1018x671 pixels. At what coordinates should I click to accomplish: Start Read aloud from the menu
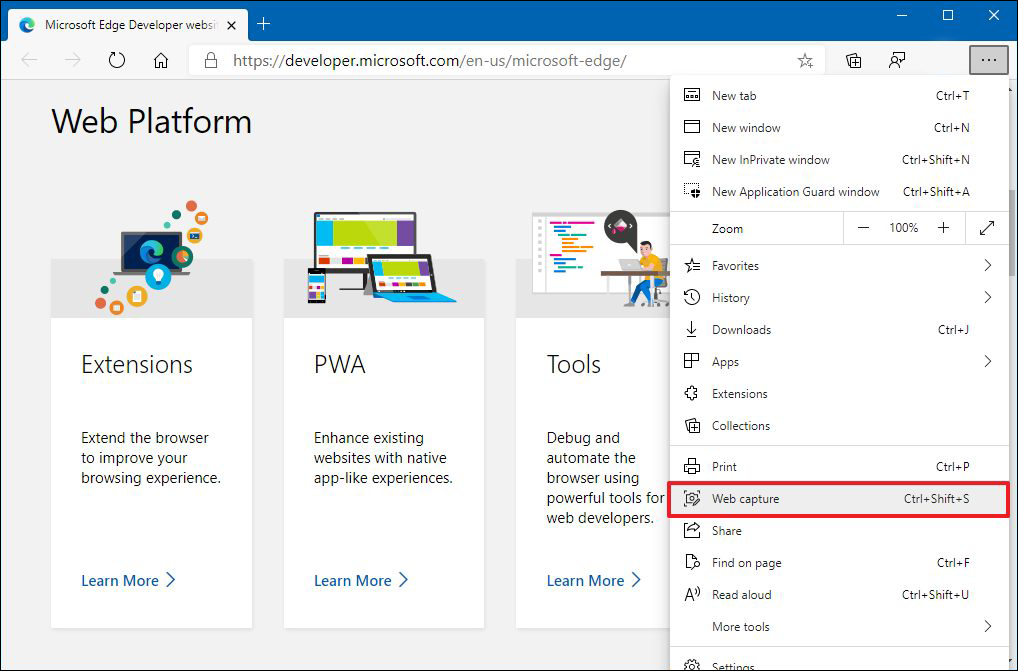pos(839,594)
